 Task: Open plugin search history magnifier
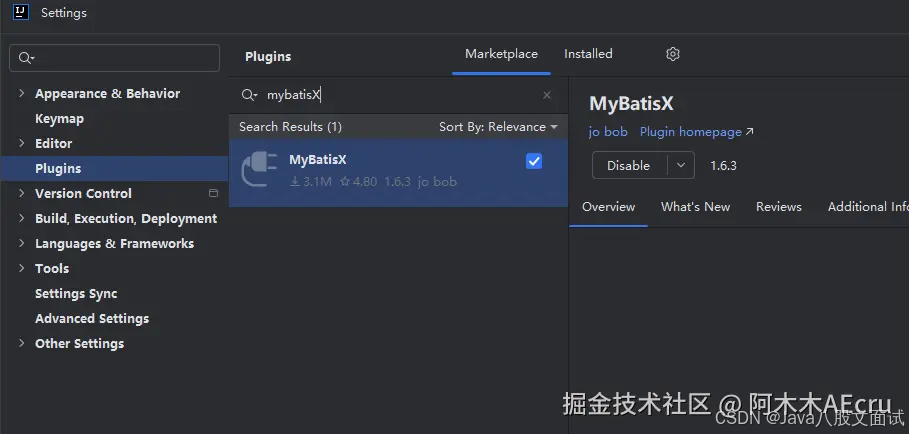(249, 95)
